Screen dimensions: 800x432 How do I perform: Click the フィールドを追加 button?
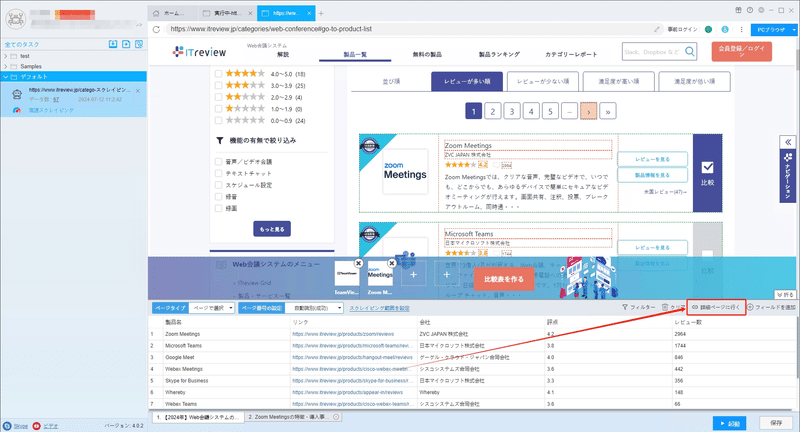771,307
